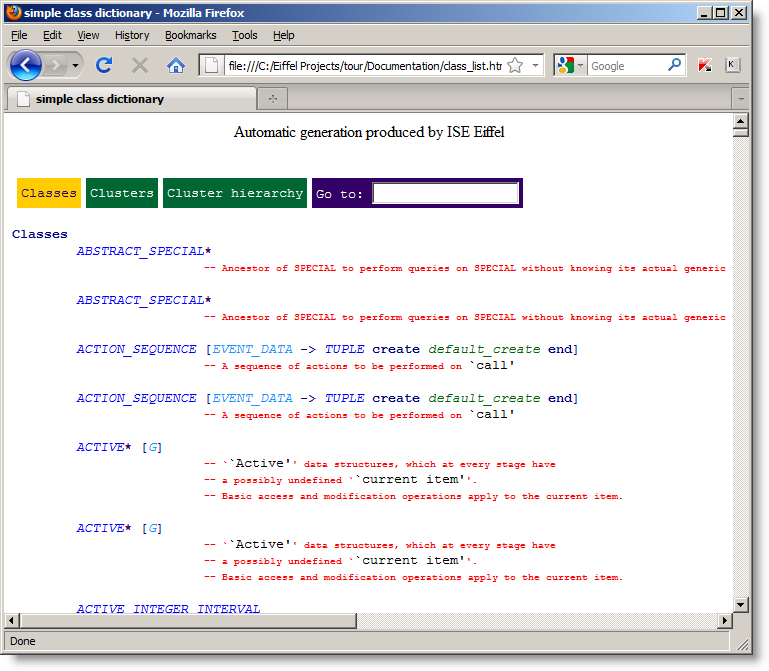Click the Reload page icon
This screenshot has width=769, height=671.
click(103, 65)
